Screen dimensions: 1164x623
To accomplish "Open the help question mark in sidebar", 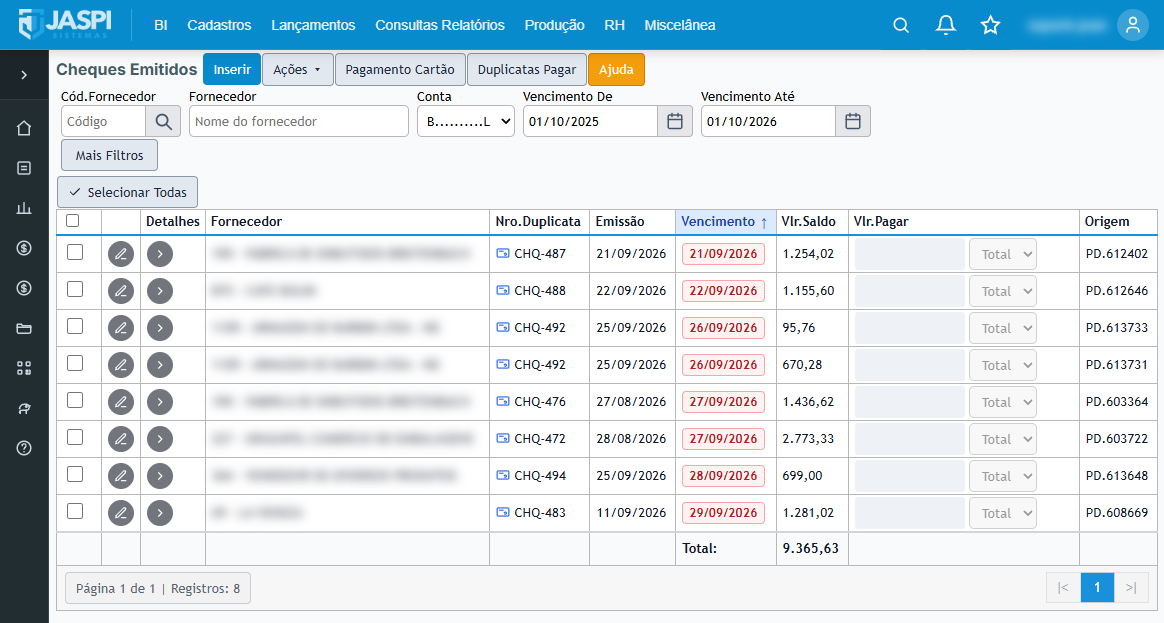I will pyautogui.click(x=24, y=448).
